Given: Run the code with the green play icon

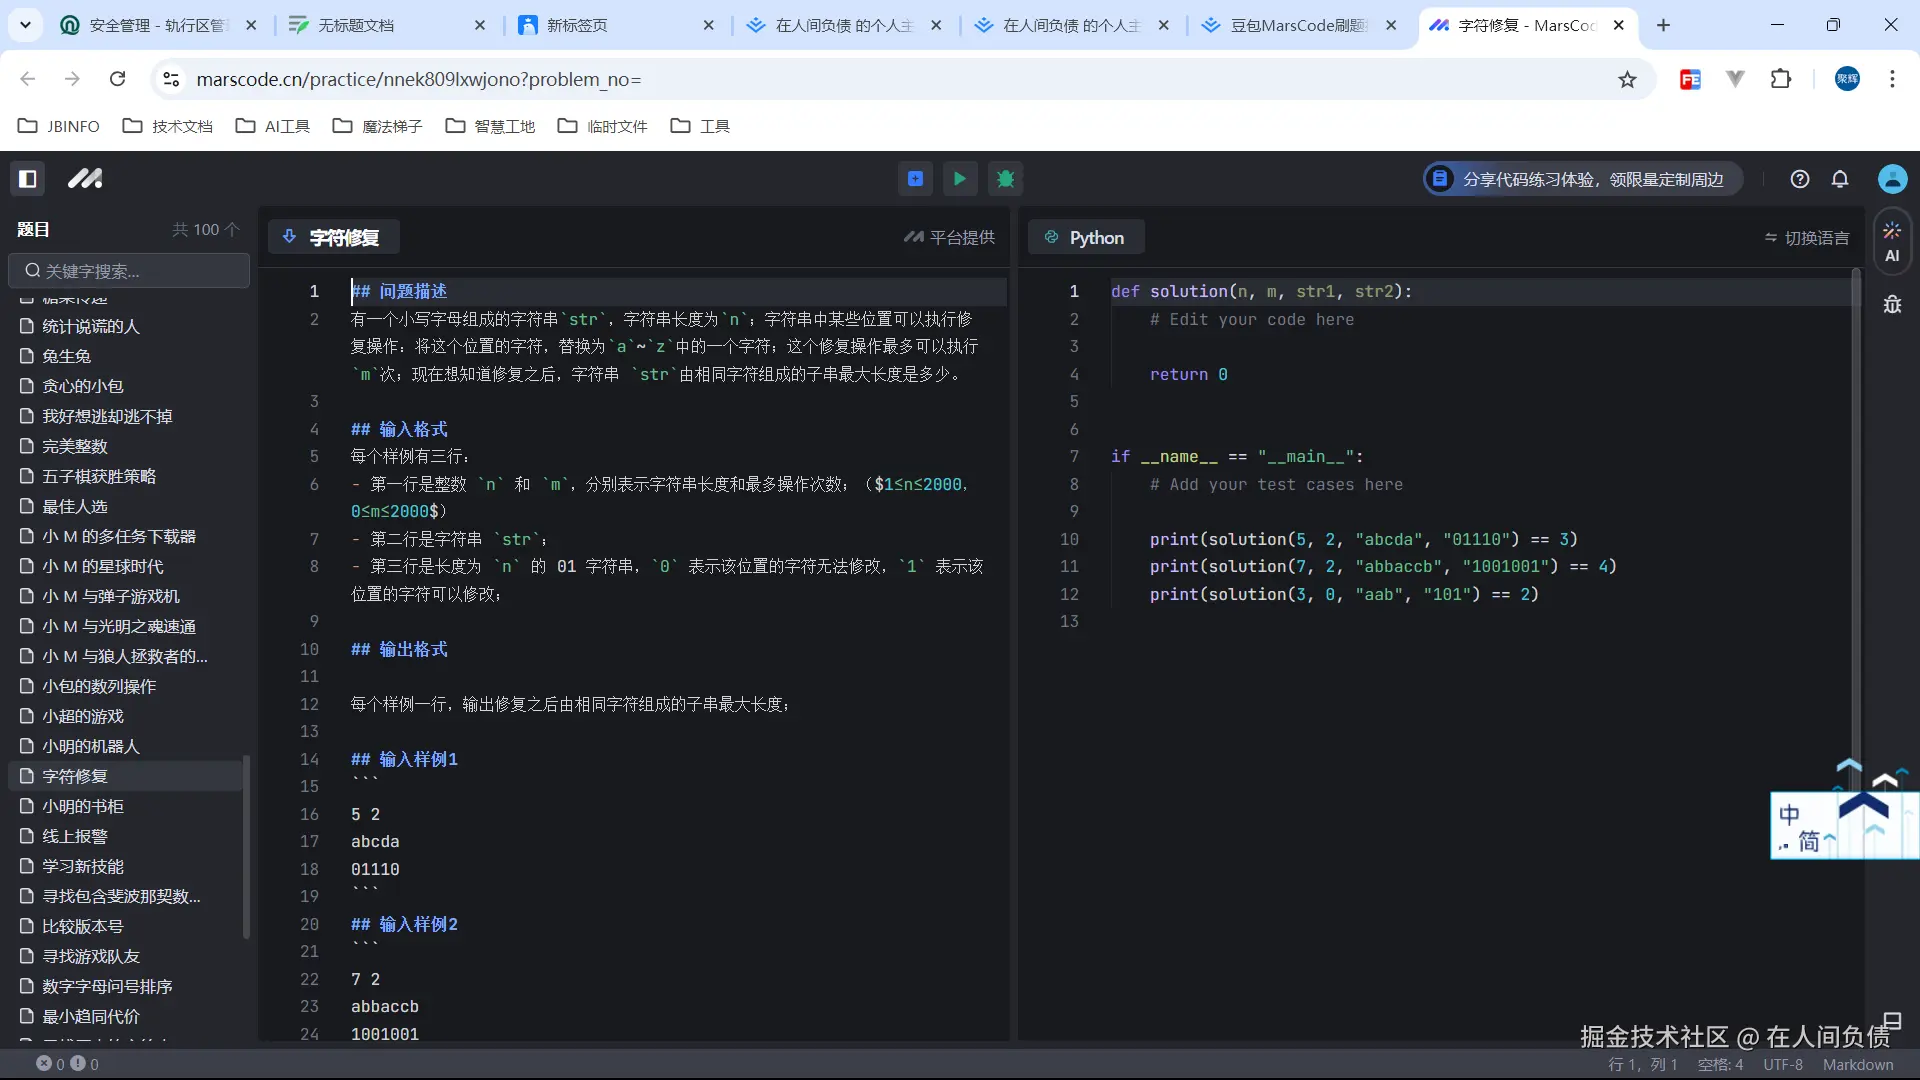Looking at the screenshot, I should pos(959,178).
